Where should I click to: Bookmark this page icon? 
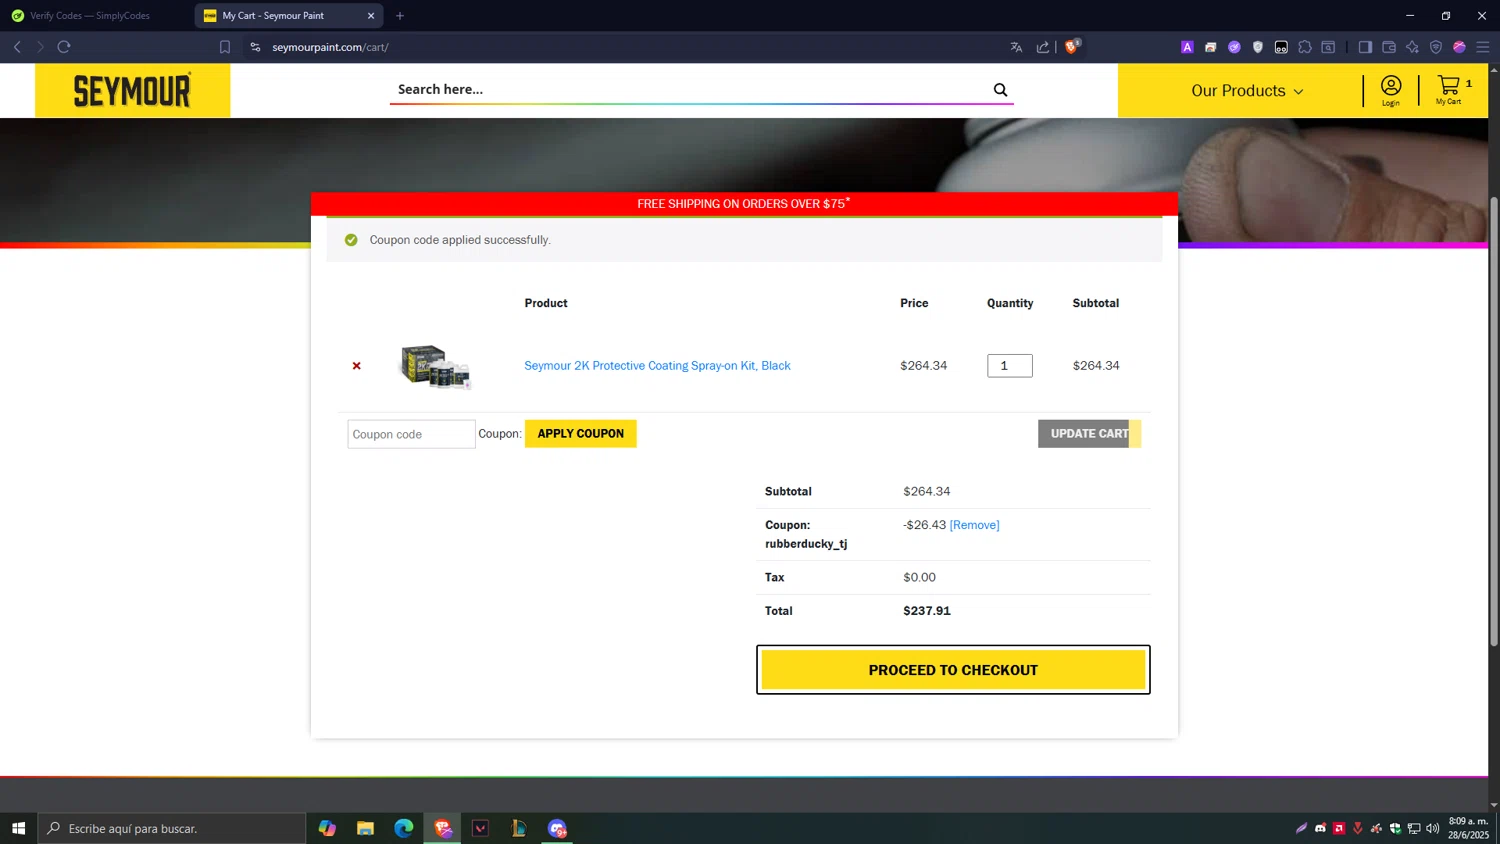[225, 47]
